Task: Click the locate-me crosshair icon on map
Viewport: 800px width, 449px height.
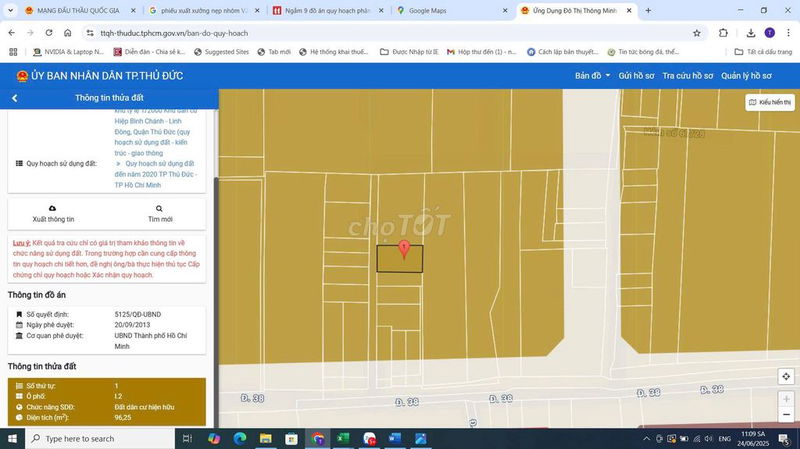Action: [786, 376]
